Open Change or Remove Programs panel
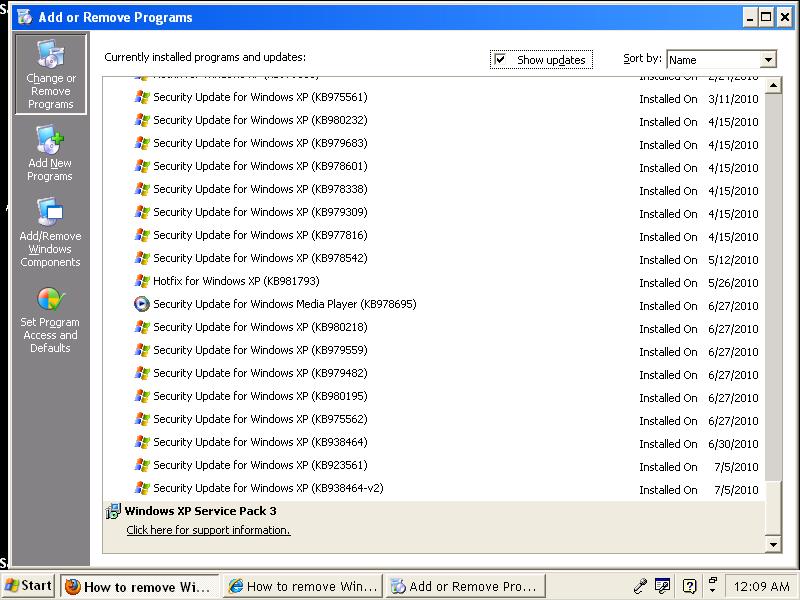This screenshot has width=800, height=600. point(51,74)
